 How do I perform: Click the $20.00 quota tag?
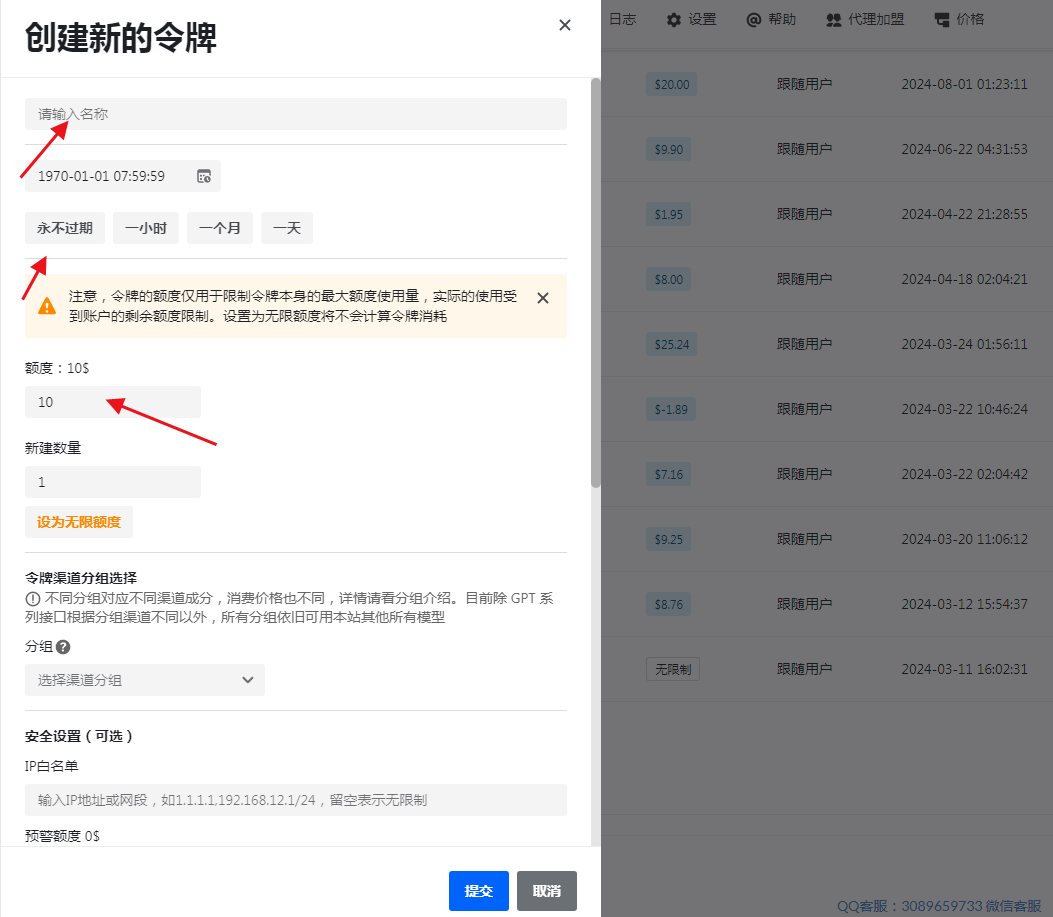[x=672, y=85]
